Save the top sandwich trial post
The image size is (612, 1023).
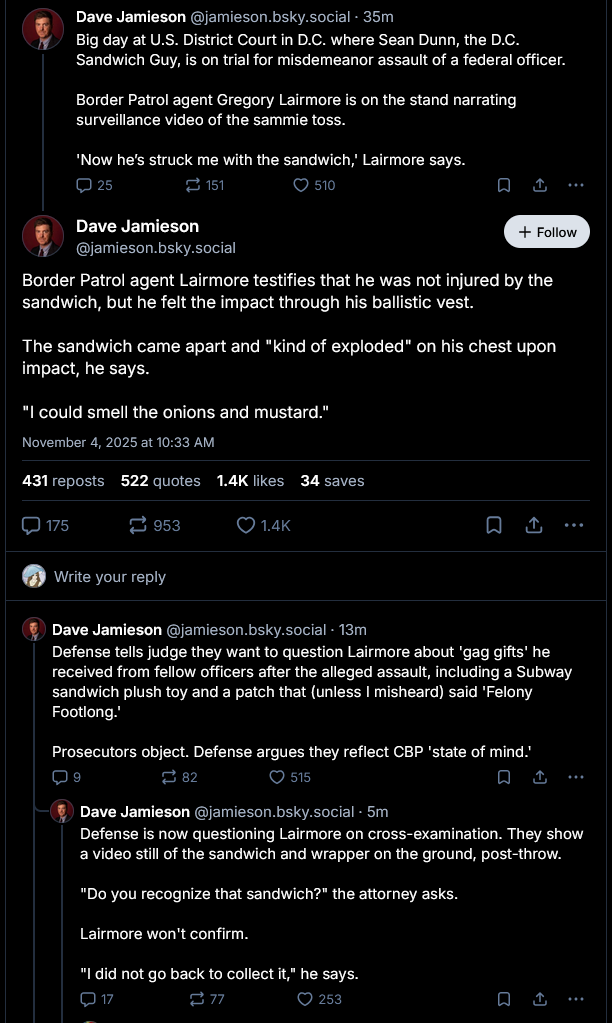tap(504, 185)
